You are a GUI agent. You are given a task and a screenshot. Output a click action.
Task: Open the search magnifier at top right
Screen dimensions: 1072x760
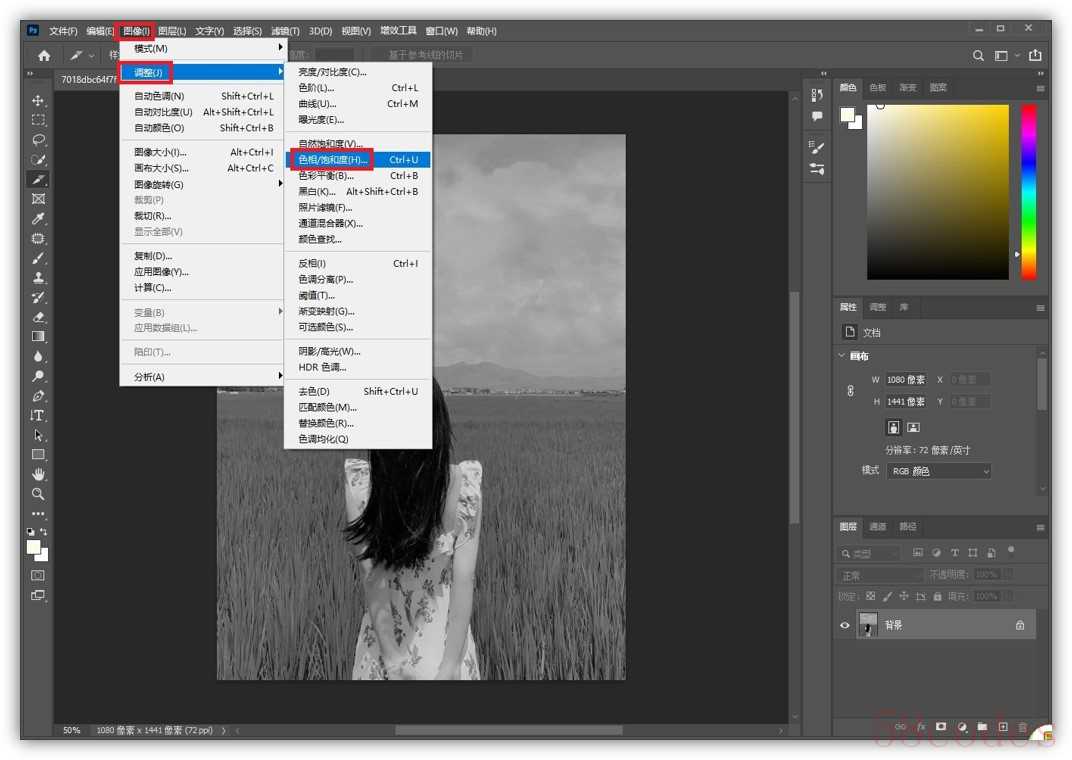pos(978,55)
